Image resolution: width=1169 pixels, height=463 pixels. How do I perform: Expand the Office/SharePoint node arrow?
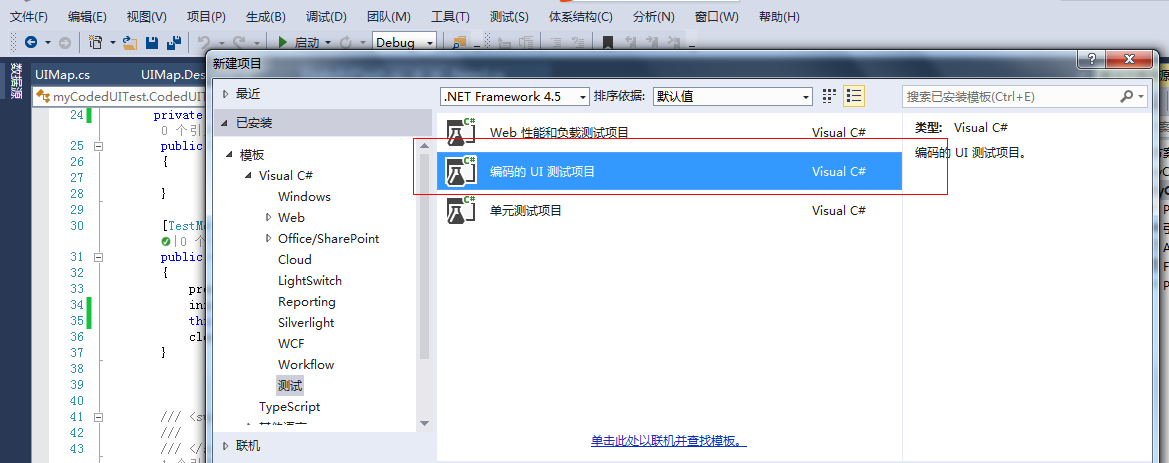[x=268, y=239]
